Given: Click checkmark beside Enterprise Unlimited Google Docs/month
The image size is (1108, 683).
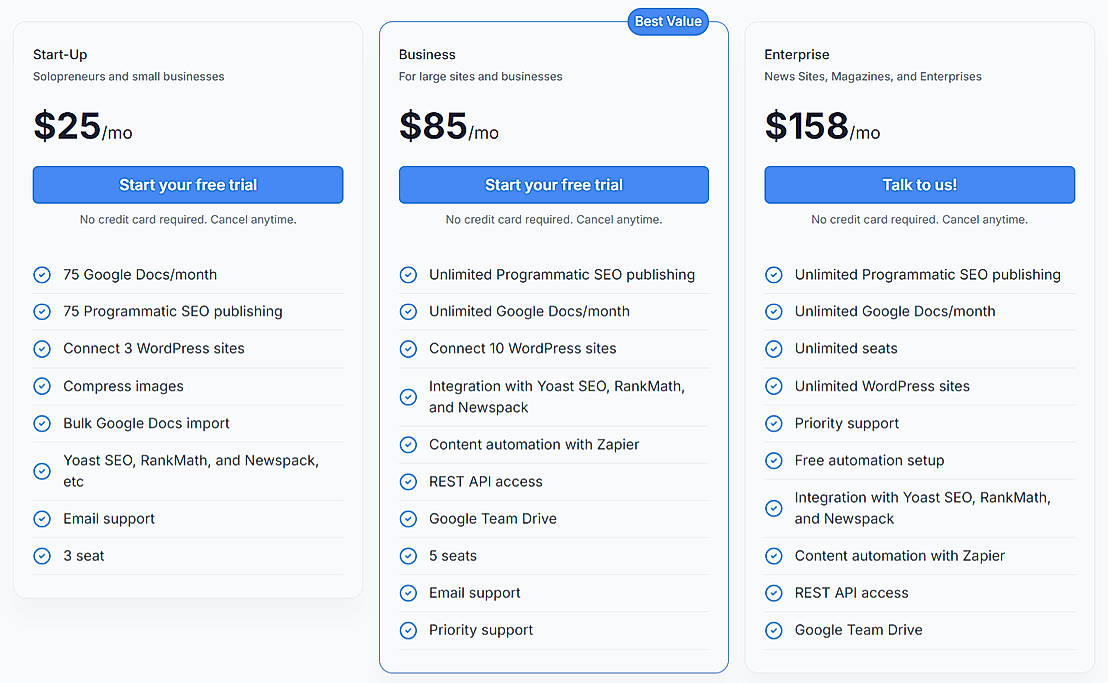Looking at the screenshot, I should coord(774,311).
